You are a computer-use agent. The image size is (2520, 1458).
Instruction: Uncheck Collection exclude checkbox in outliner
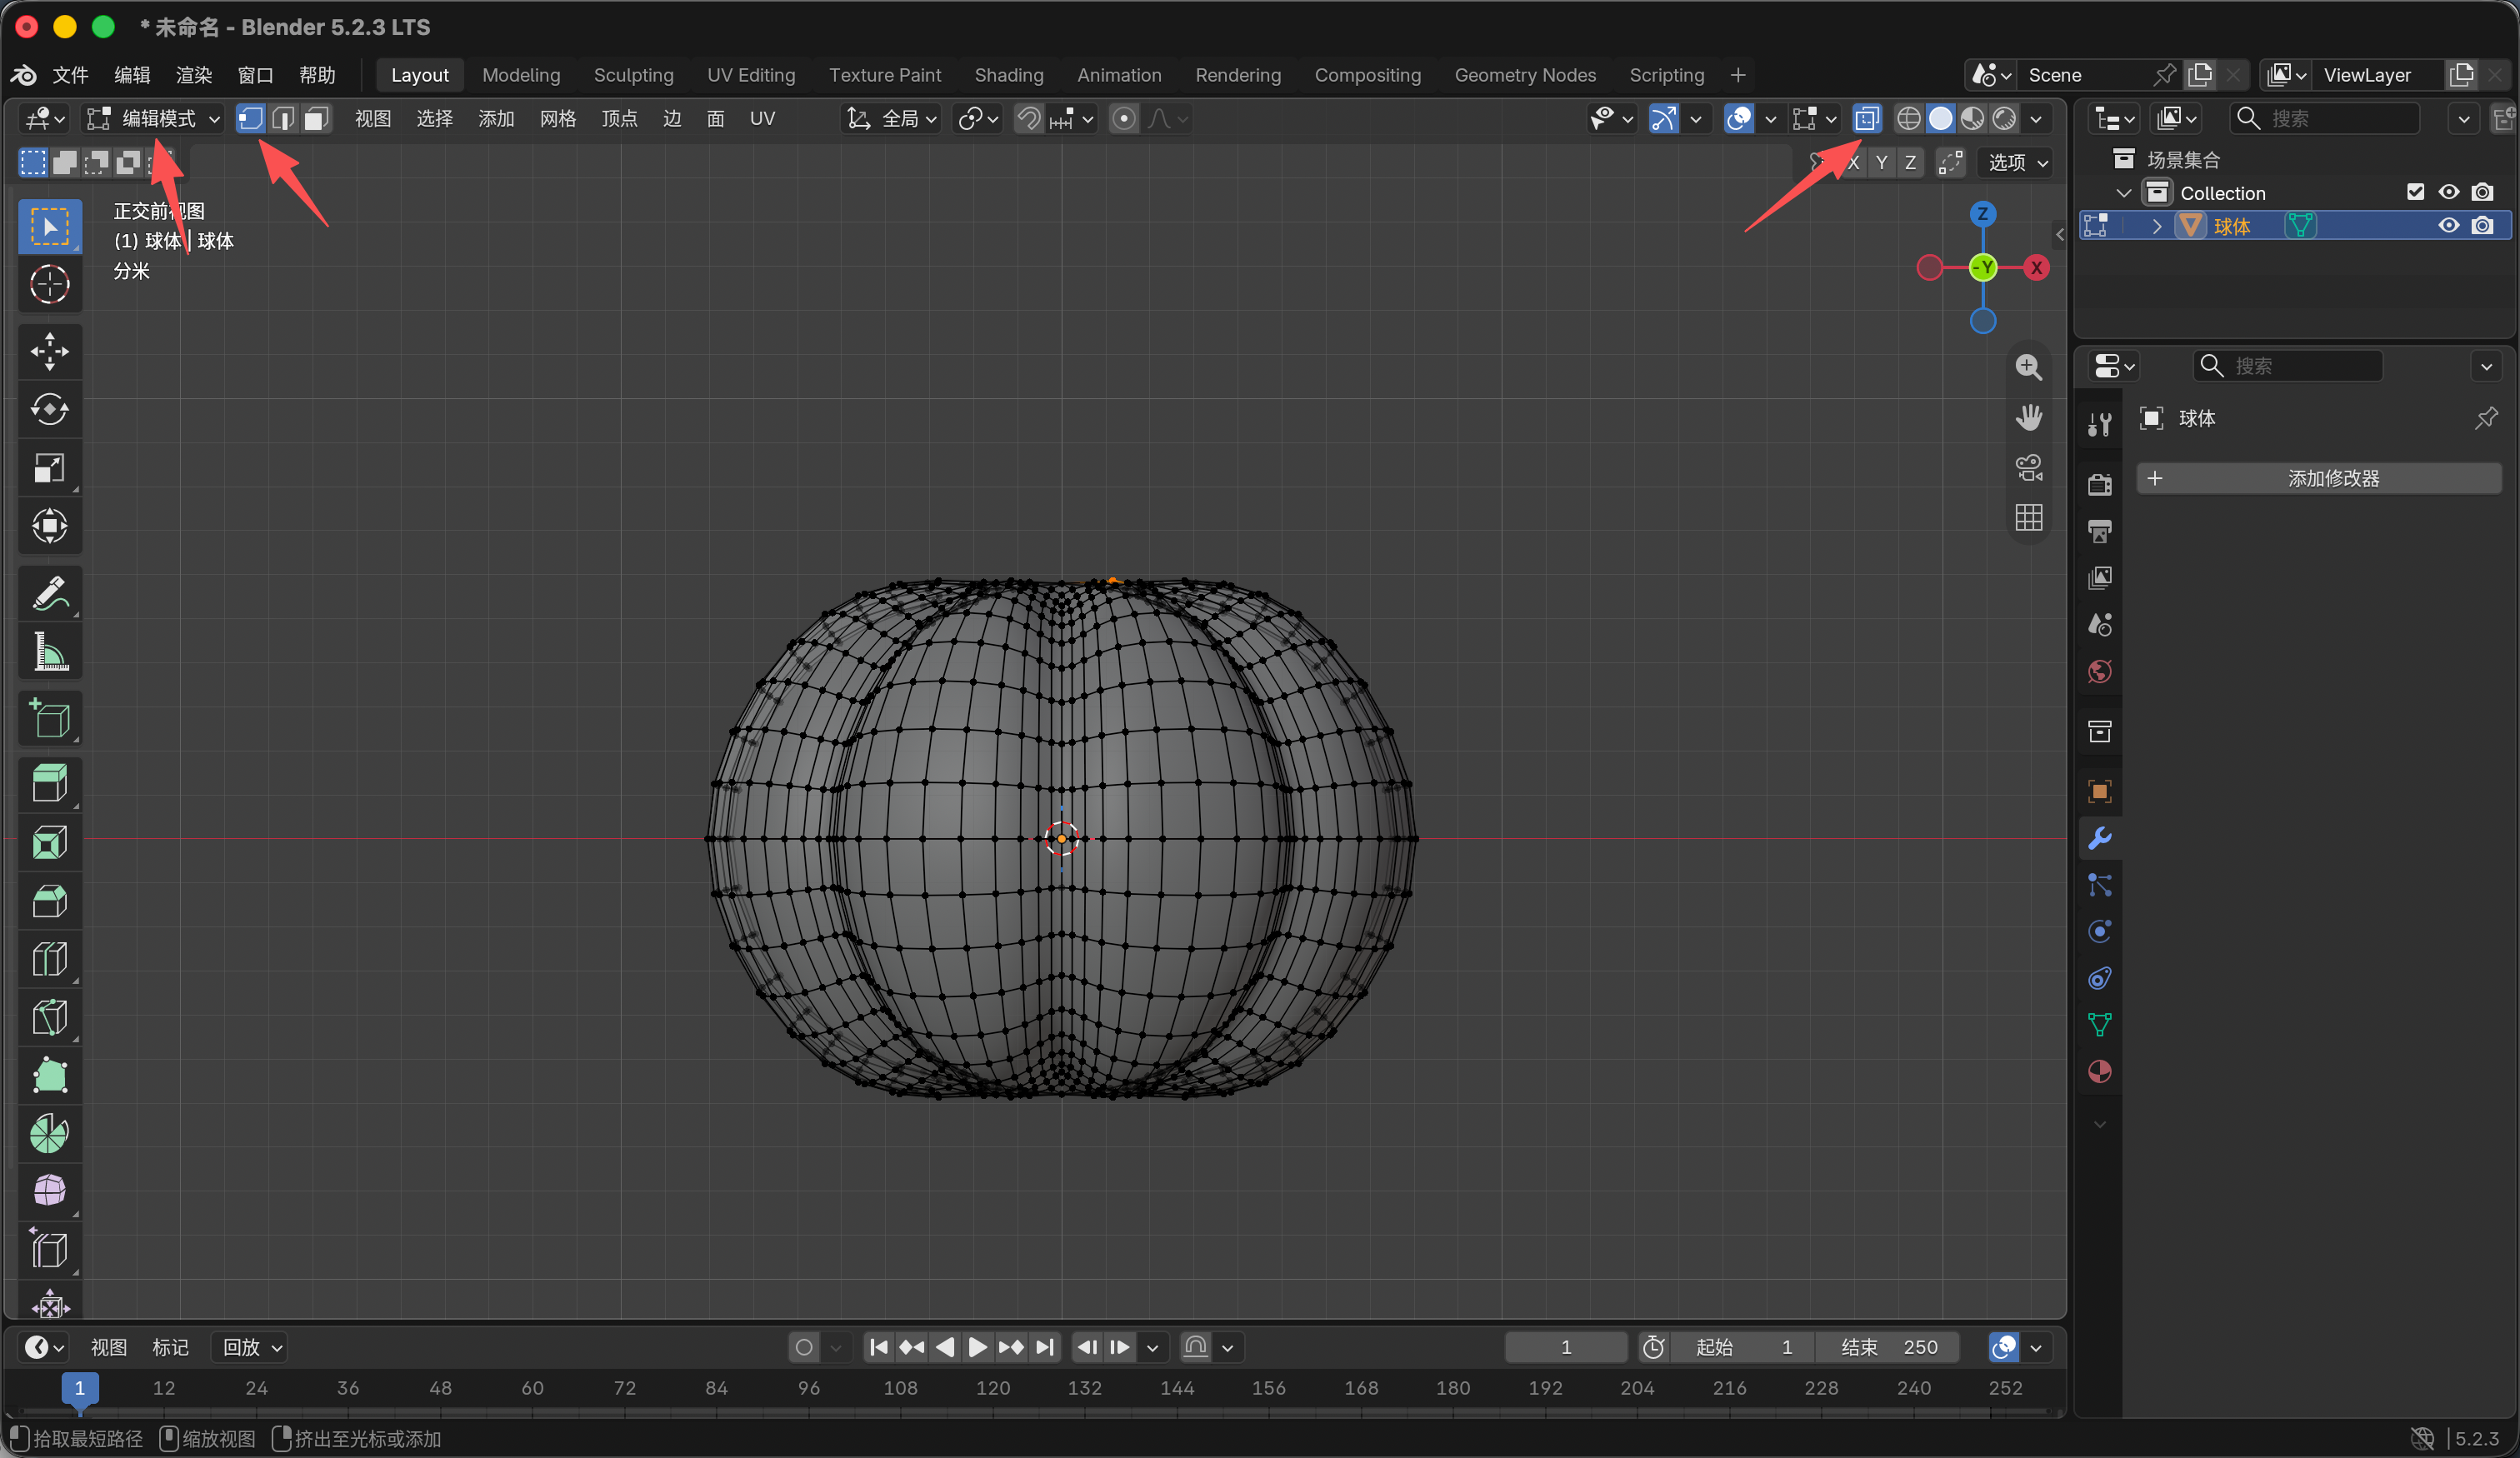(2415, 192)
